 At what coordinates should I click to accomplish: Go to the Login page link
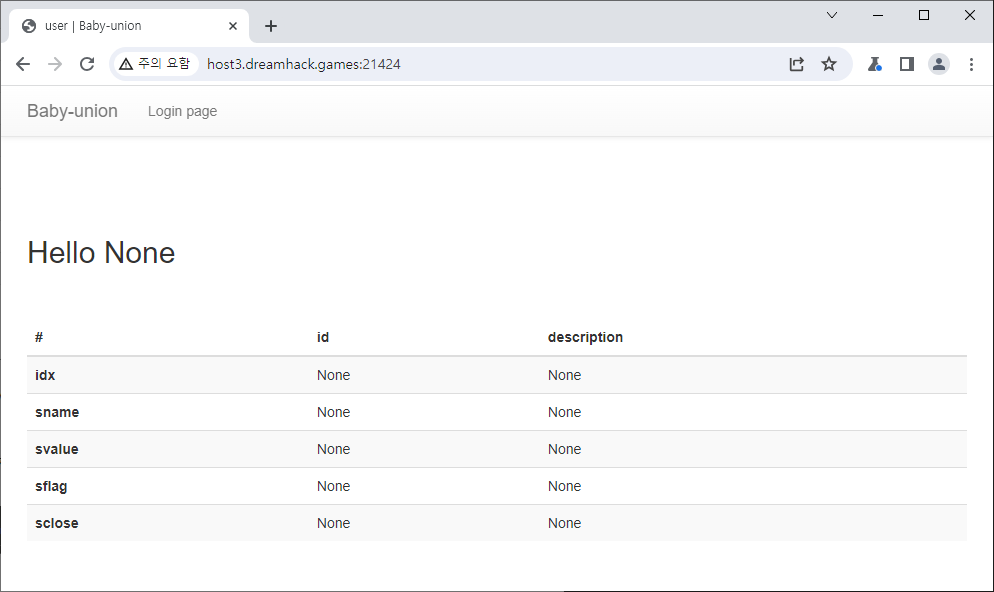coord(182,111)
